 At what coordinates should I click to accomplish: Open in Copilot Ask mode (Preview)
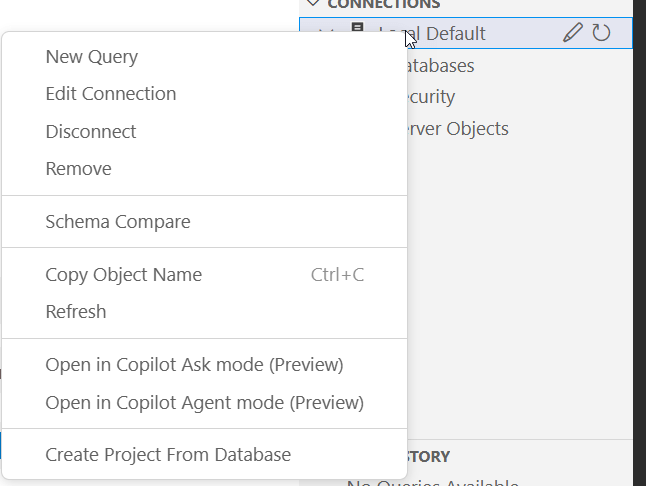coord(195,365)
